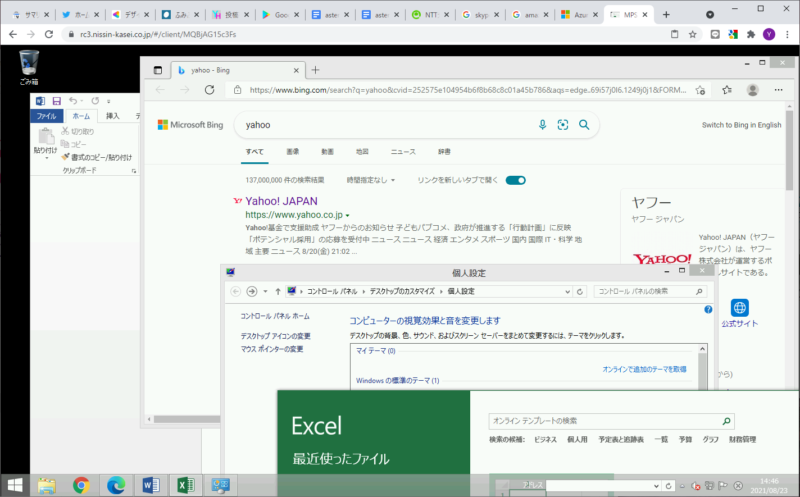Expand the Word clipboard group dialog launcher
The height and width of the screenshot is (497, 800).
134,171
